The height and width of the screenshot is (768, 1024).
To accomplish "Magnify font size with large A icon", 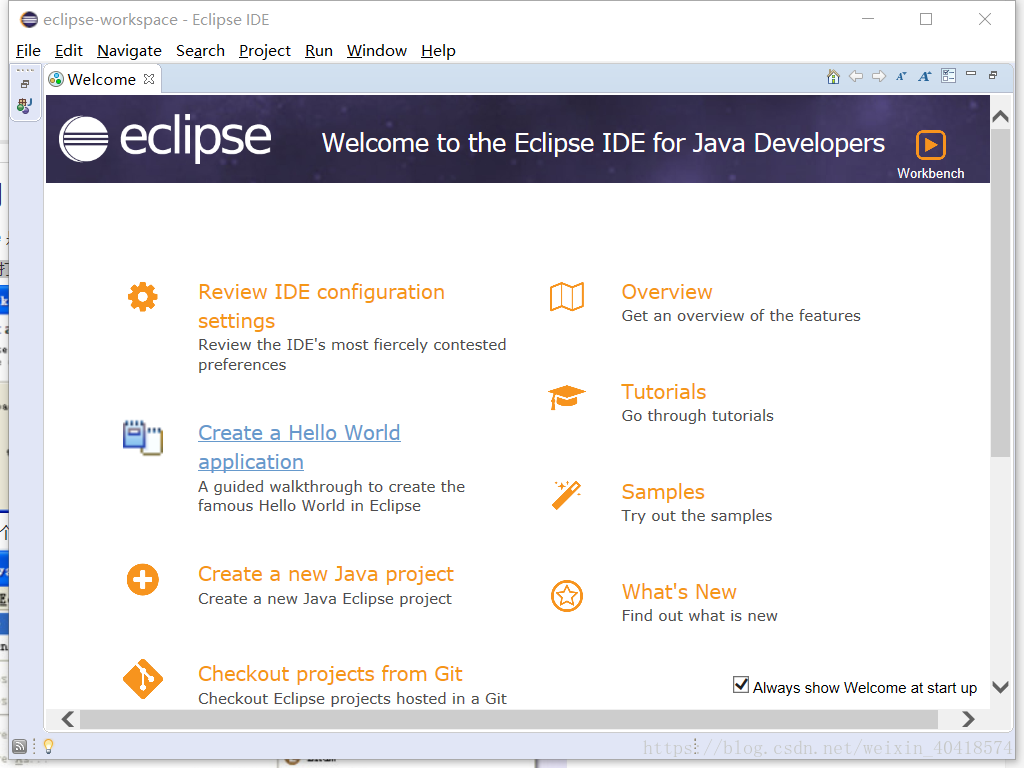I will [x=924, y=76].
